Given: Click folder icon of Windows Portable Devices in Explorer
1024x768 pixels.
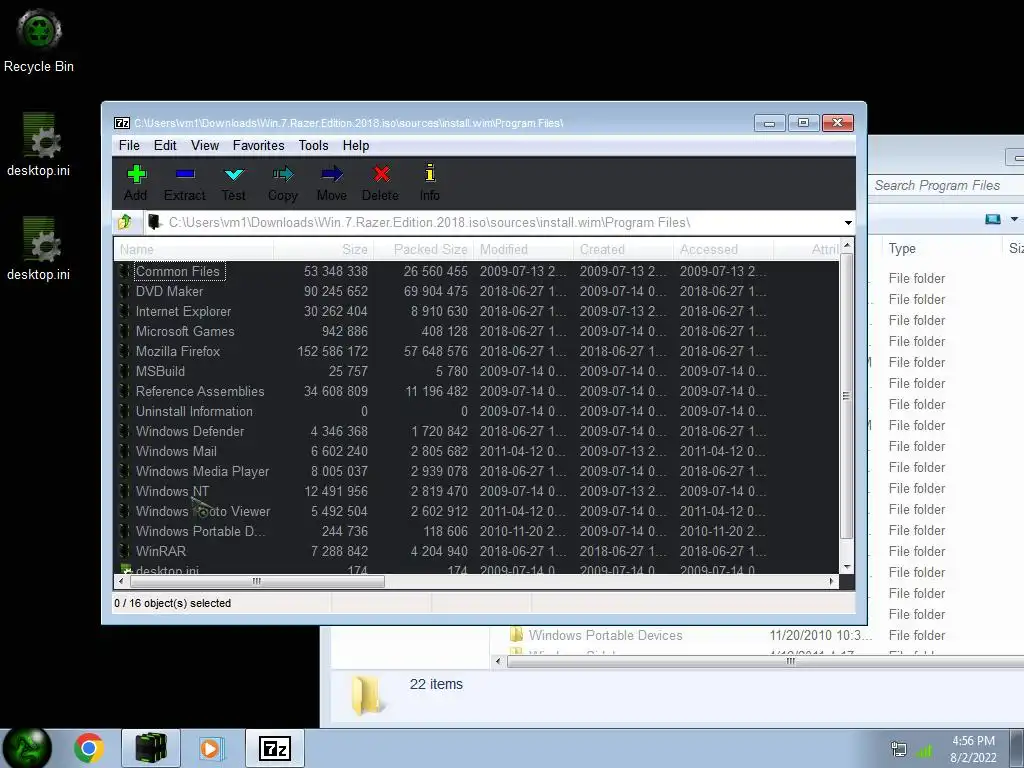Looking at the screenshot, I should point(516,635).
